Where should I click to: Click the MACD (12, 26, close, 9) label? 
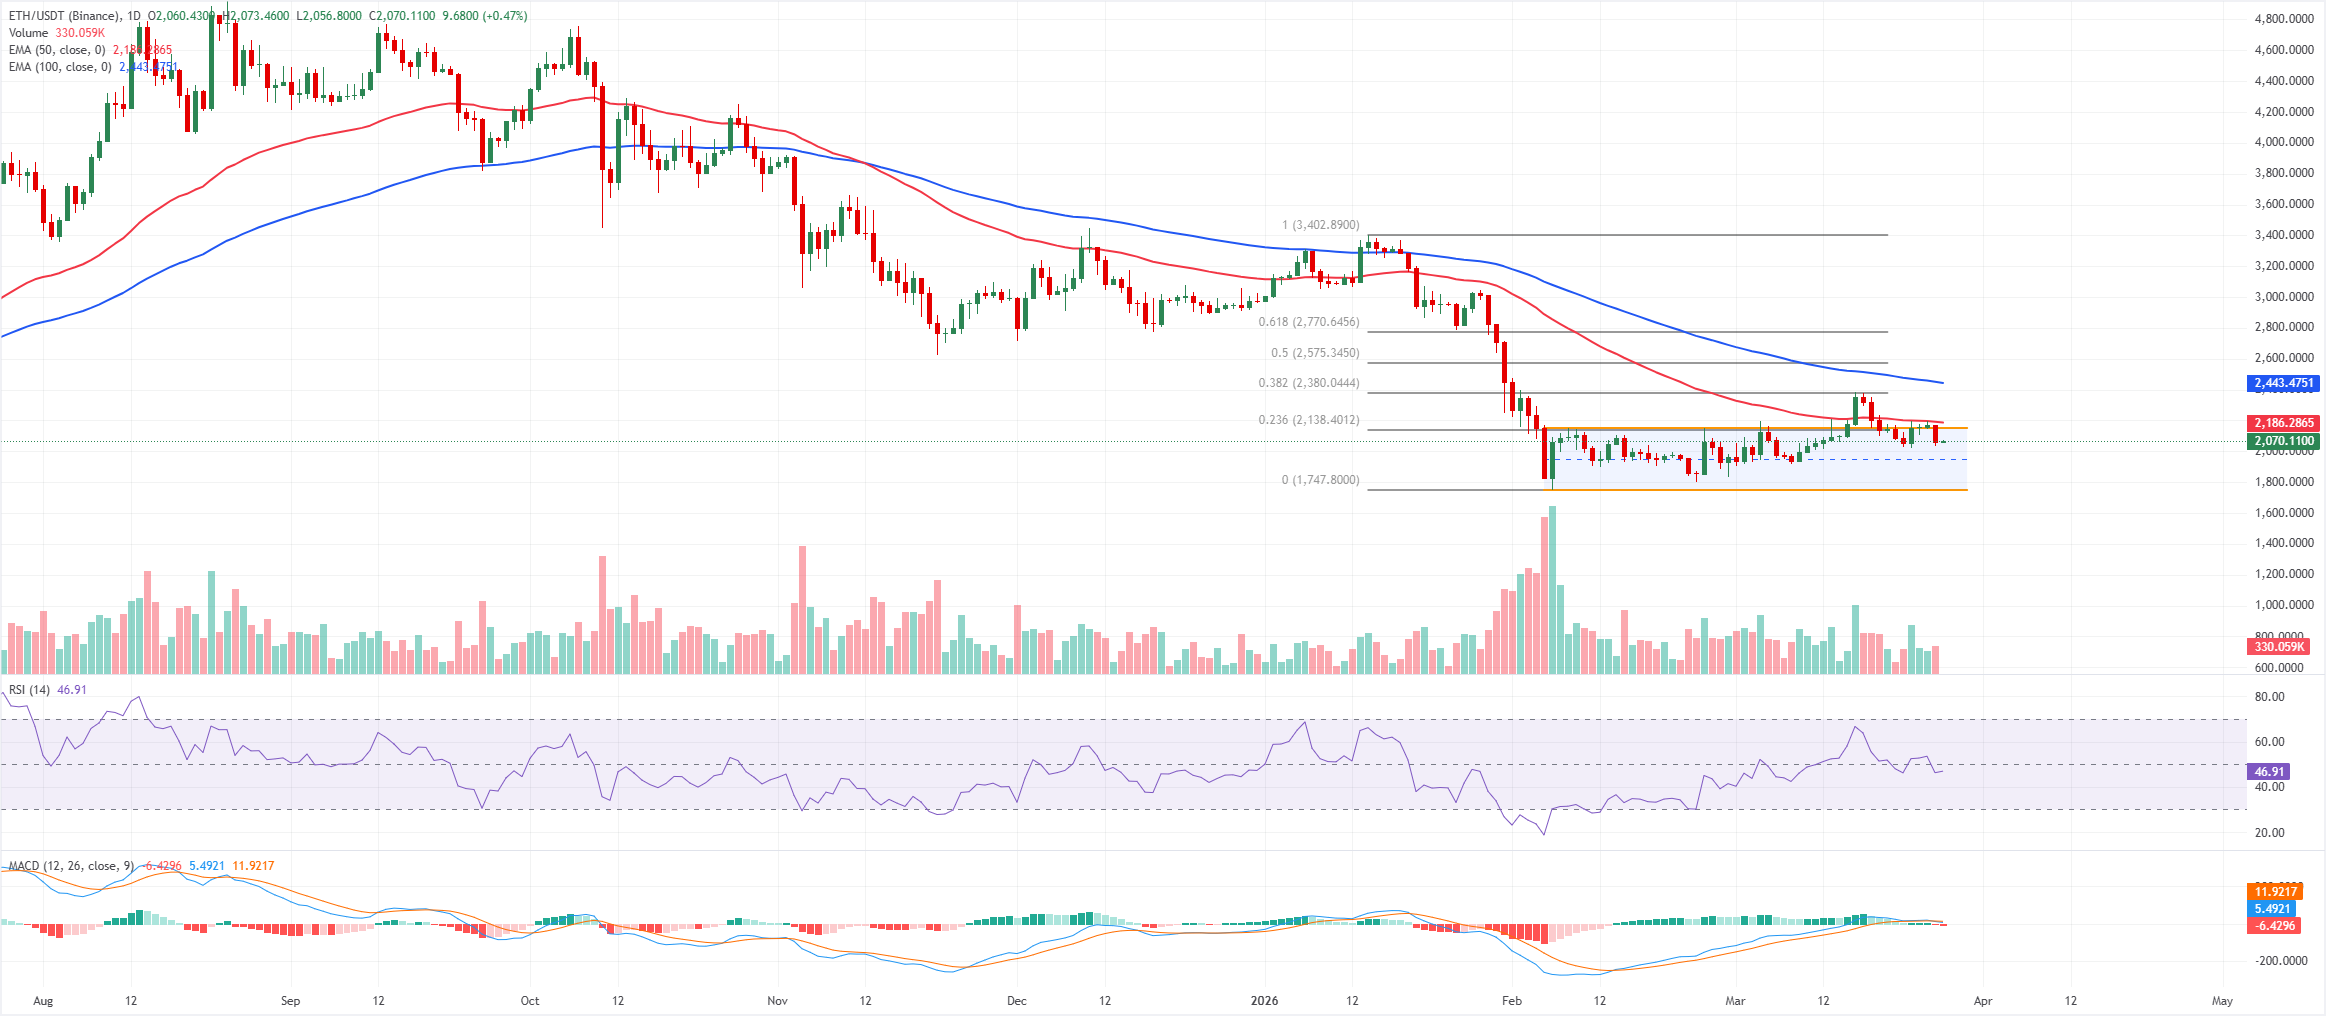point(71,866)
